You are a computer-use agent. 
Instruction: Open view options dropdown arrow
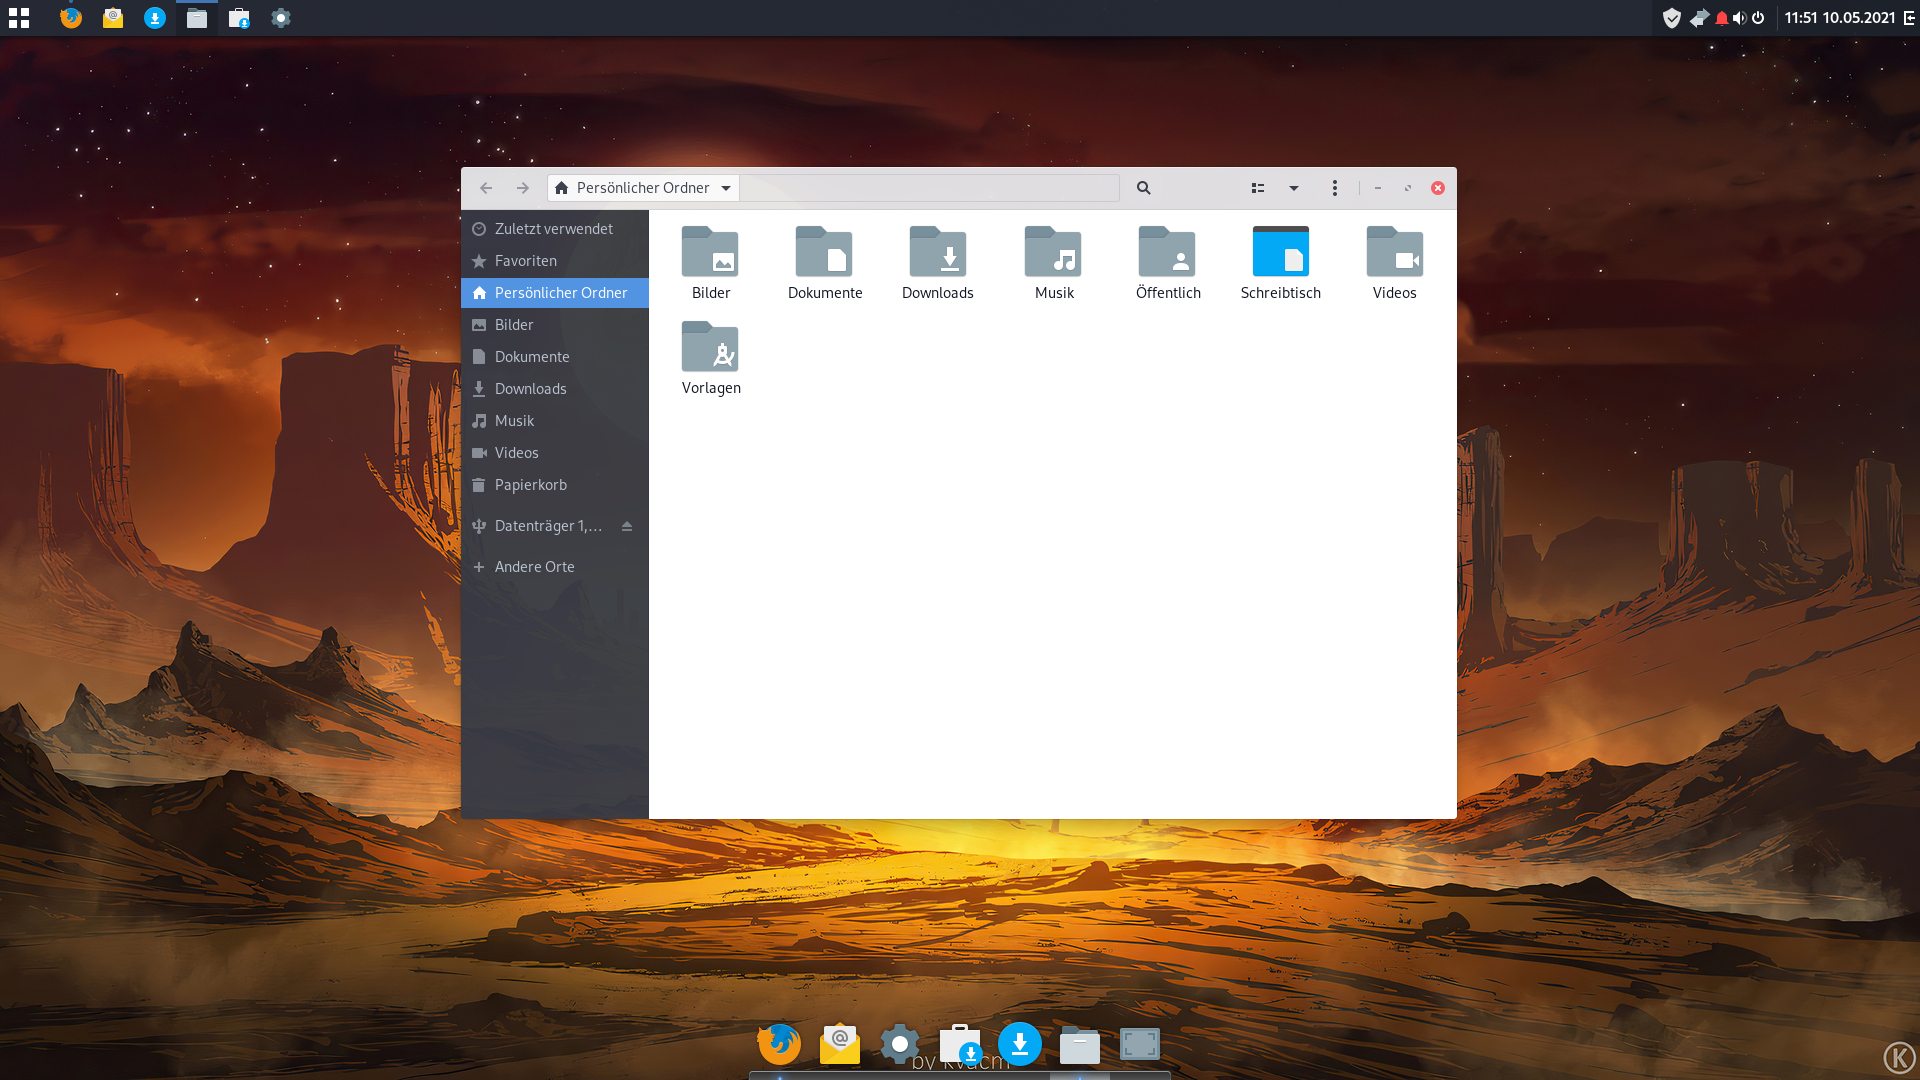pos(1294,188)
